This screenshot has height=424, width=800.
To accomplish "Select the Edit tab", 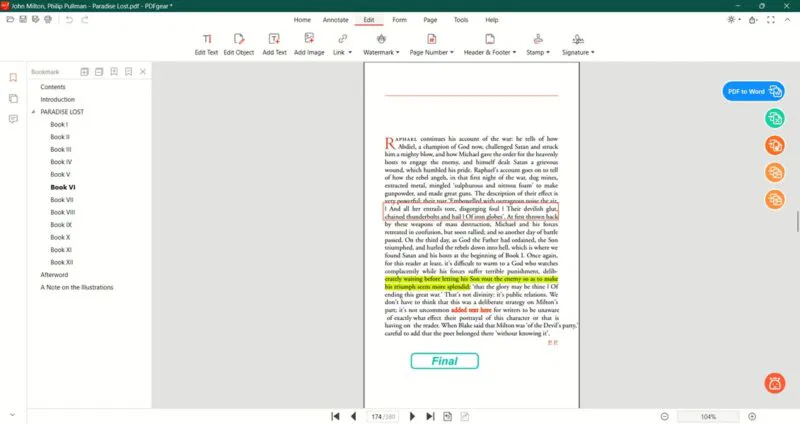I will (x=369, y=20).
